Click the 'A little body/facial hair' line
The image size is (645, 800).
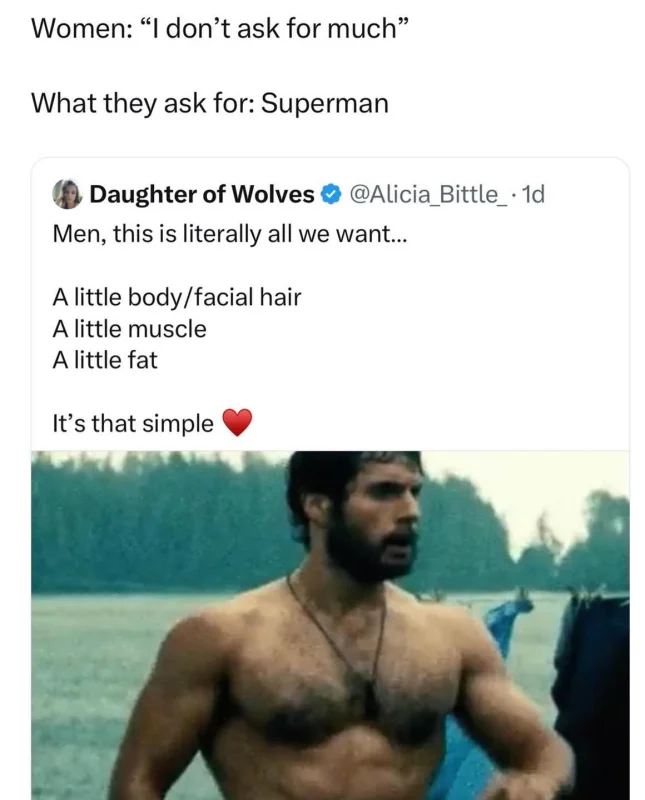(177, 297)
